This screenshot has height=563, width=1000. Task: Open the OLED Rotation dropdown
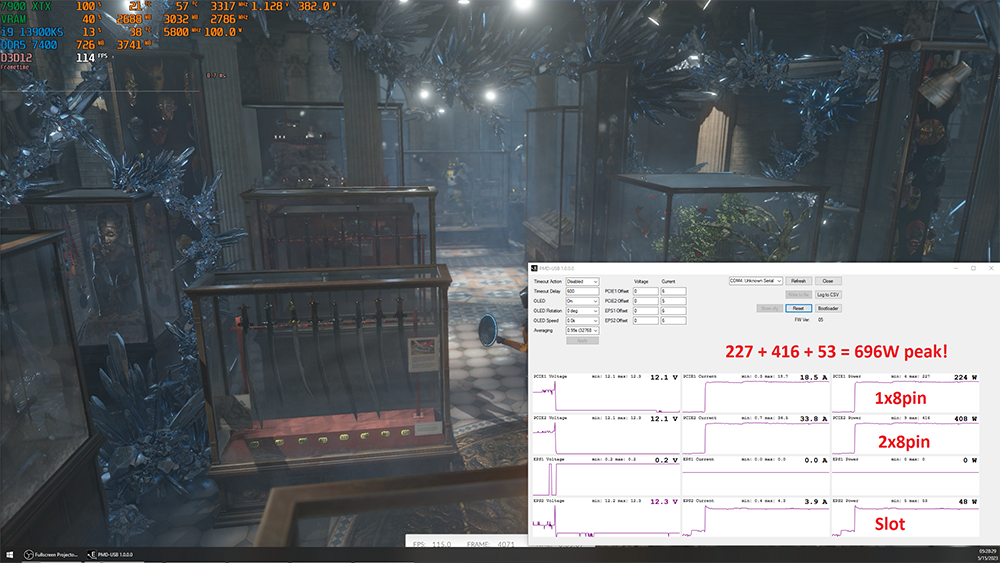[582, 311]
